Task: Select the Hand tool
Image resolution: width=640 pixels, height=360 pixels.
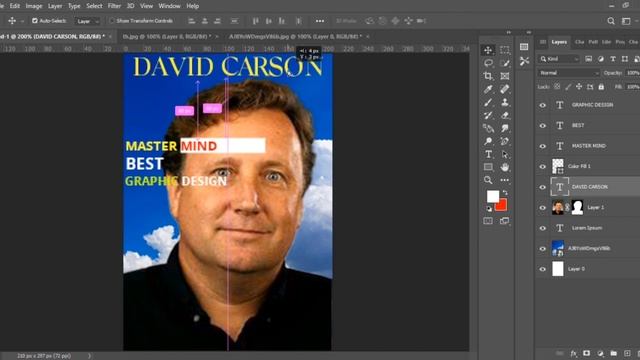Action: tap(505, 167)
